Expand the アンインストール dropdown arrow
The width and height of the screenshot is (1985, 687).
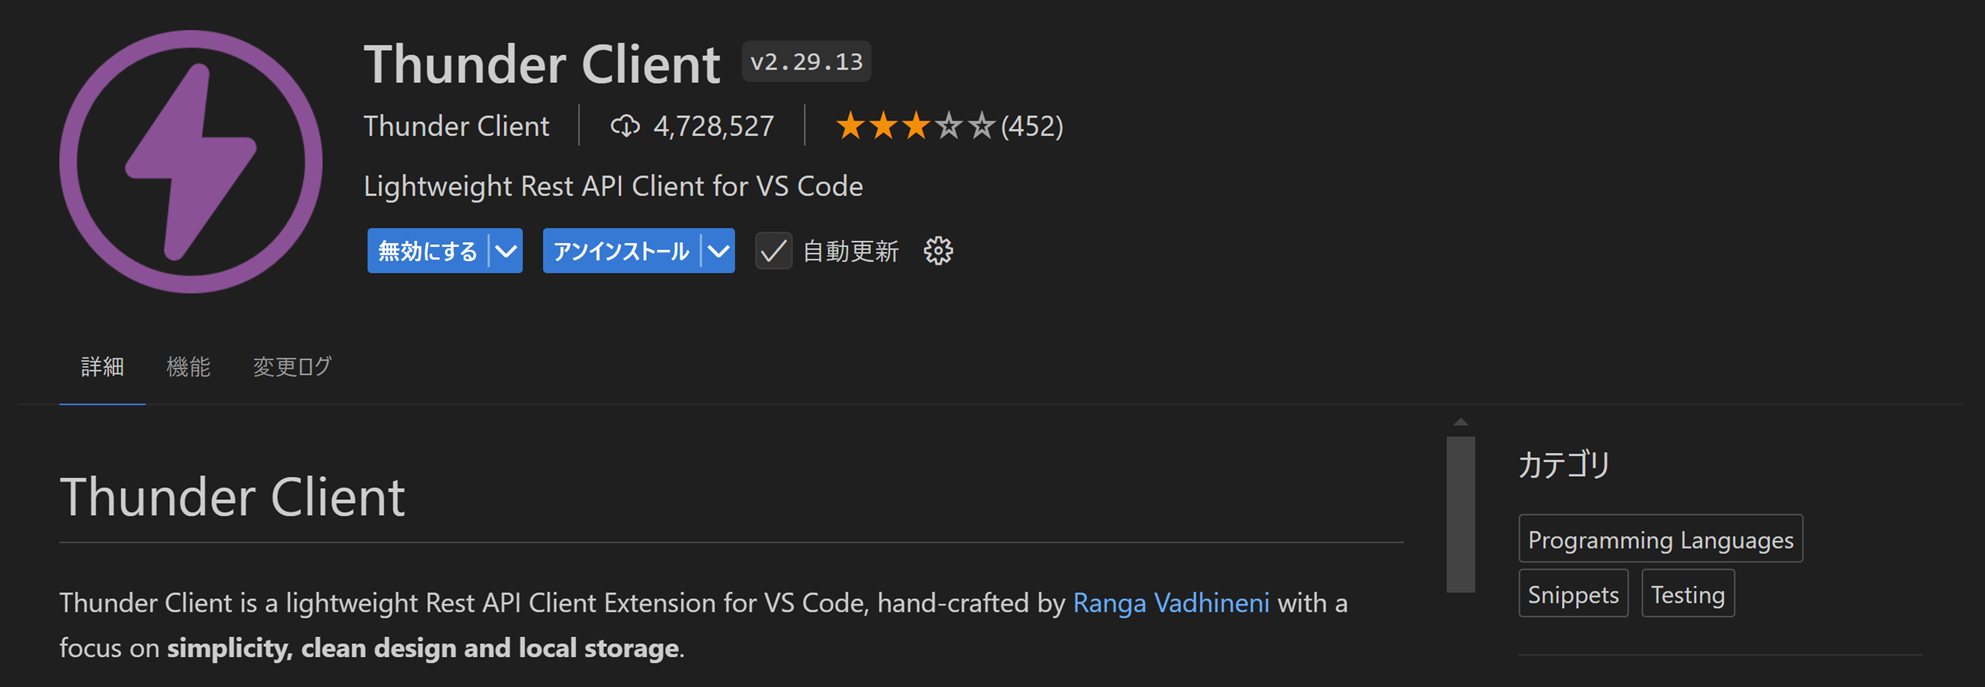coord(719,251)
